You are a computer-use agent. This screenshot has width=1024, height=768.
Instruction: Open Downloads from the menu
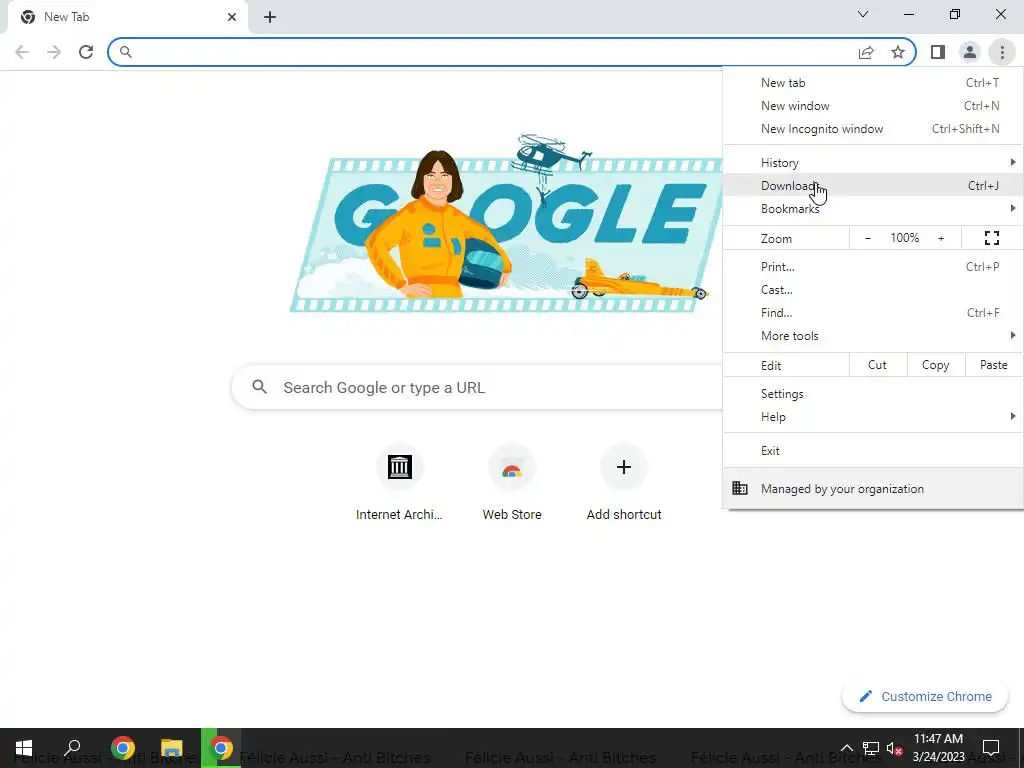873,185
